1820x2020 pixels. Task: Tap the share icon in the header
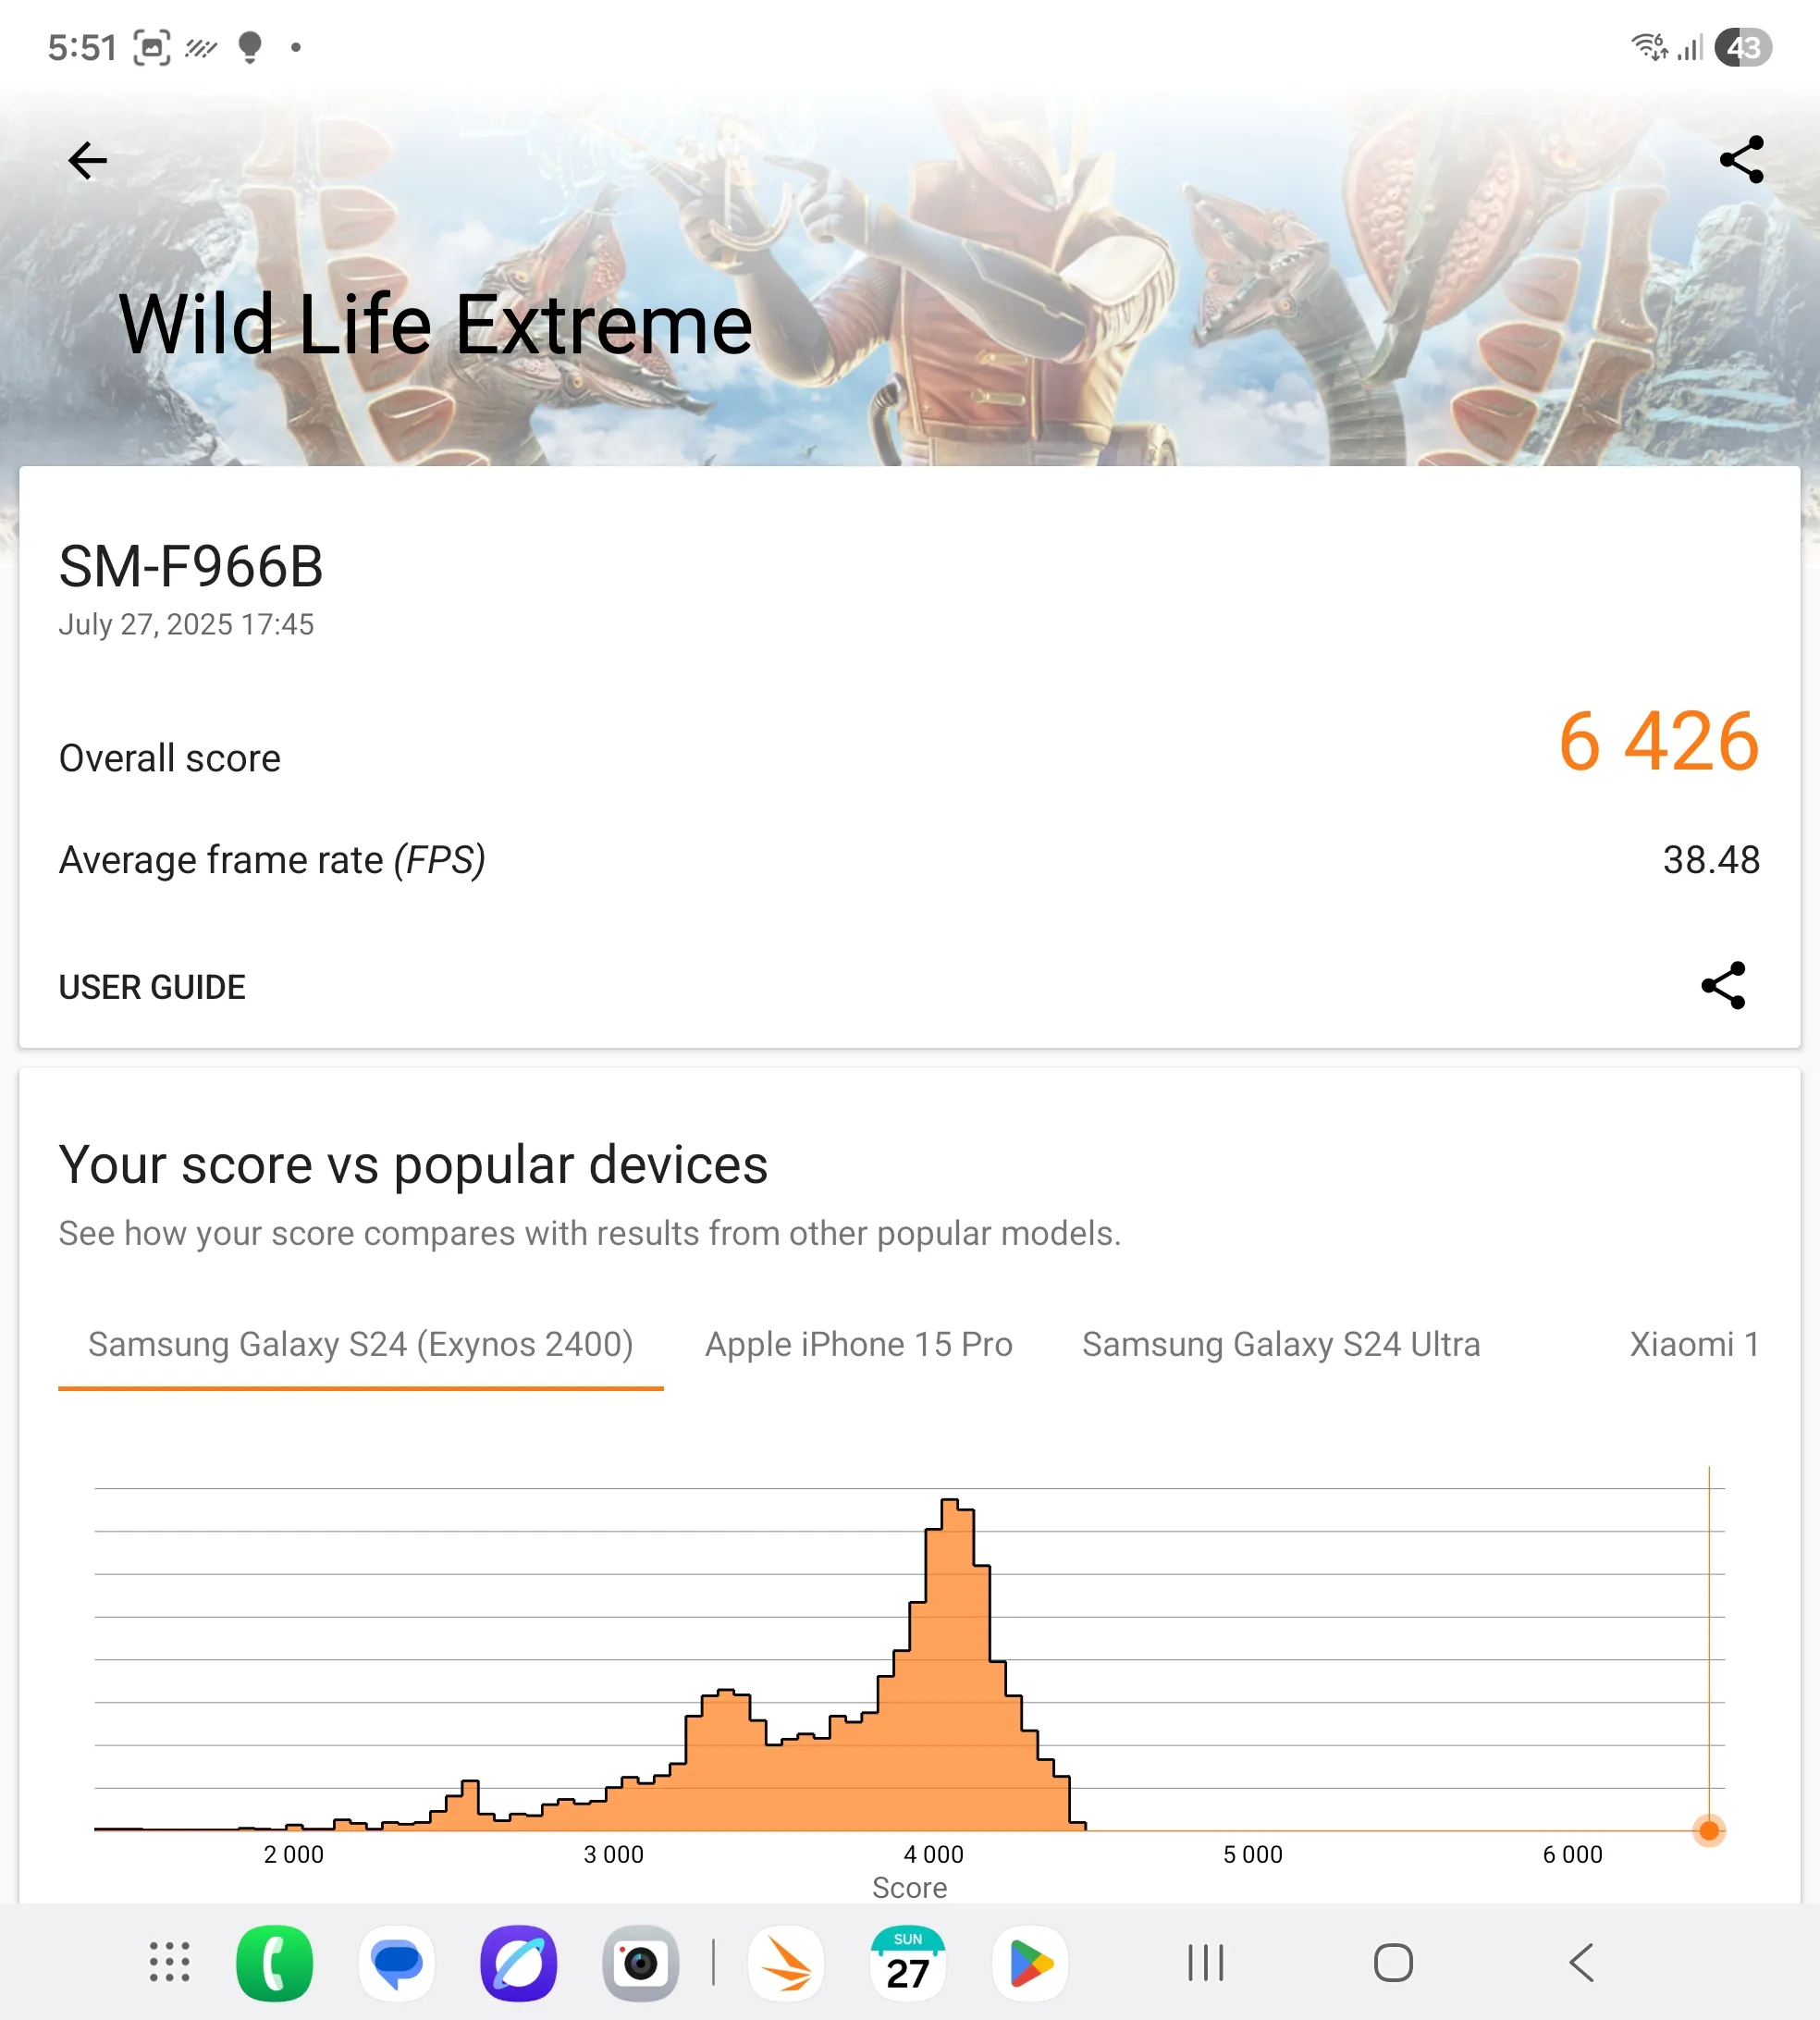[1741, 160]
